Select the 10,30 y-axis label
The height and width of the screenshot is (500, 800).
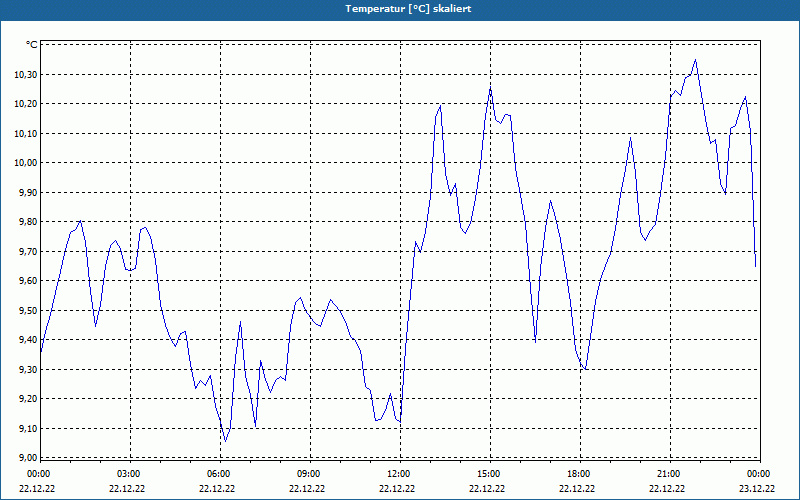pos(26,74)
